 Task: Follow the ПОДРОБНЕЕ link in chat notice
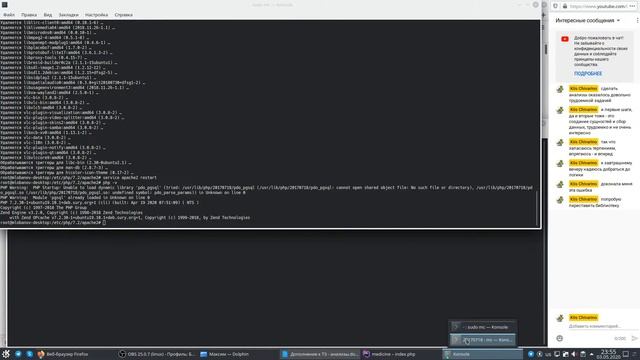tap(588, 73)
